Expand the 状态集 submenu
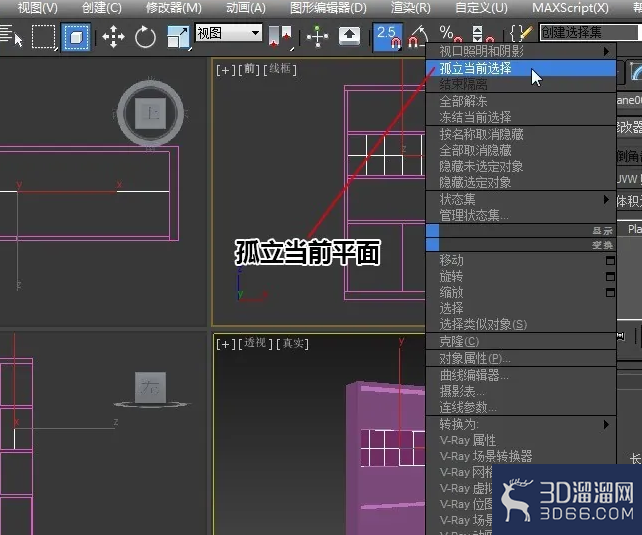The image size is (642, 535). [x=521, y=199]
